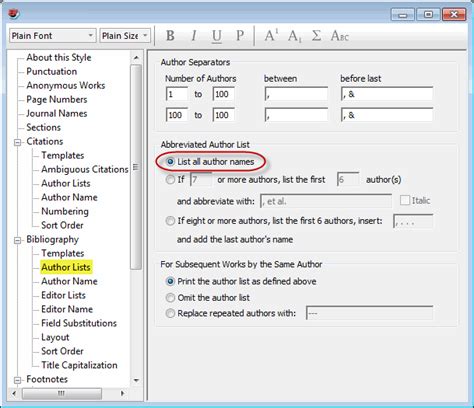Open Editor Name settings
The image size is (474, 408).
67,309
